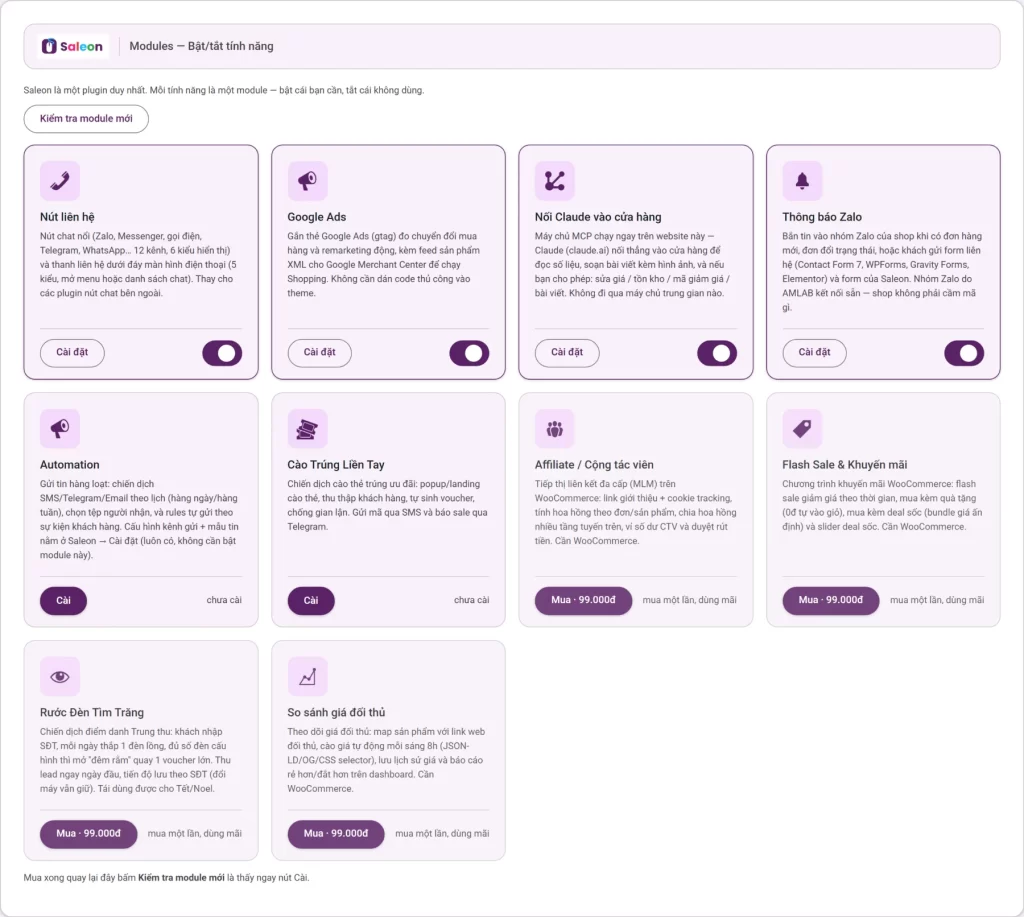The width and height of the screenshot is (1024, 917).
Task: Click the megaphone icon on Automation card
Action: (x=60, y=428)
